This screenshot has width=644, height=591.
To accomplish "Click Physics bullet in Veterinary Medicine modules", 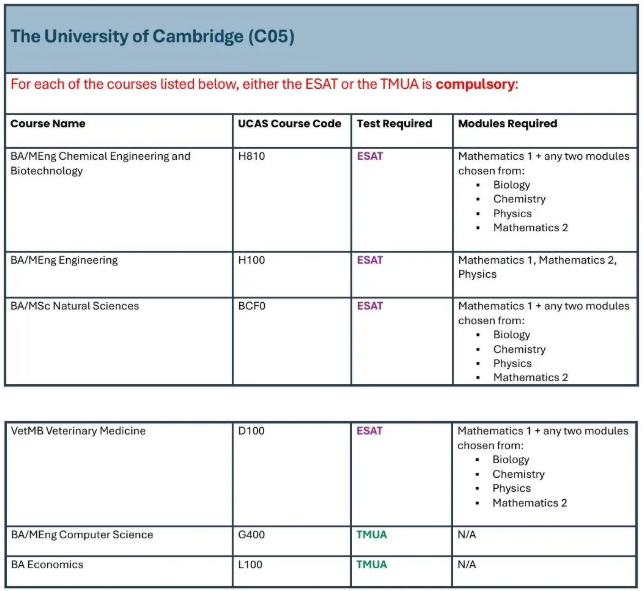I will coord(511,489).
